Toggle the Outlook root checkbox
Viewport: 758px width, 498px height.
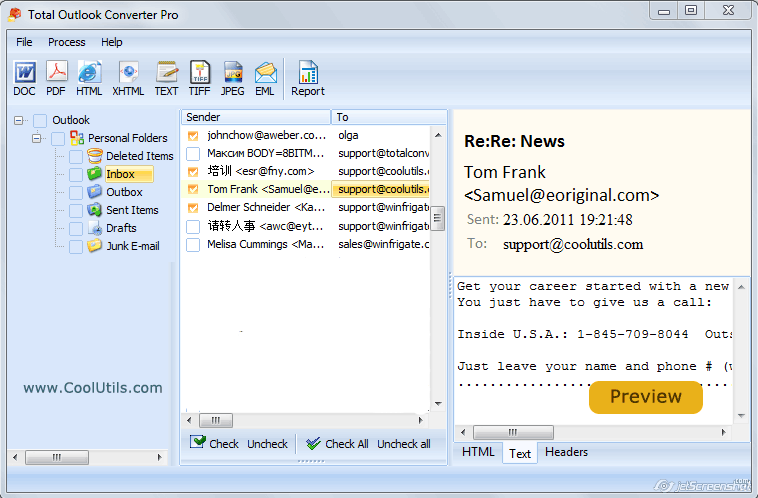(40, 120)
